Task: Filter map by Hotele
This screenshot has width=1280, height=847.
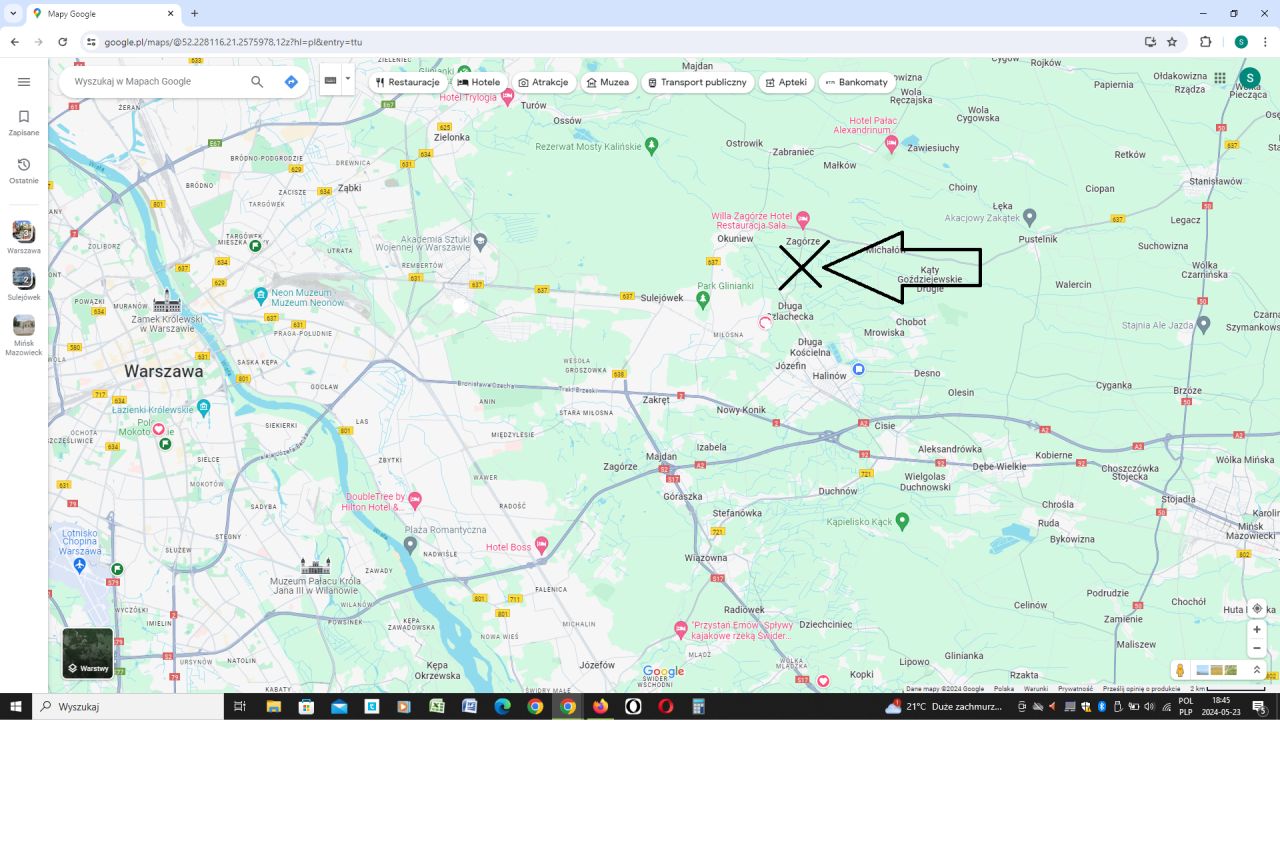Action: (479, 82)
